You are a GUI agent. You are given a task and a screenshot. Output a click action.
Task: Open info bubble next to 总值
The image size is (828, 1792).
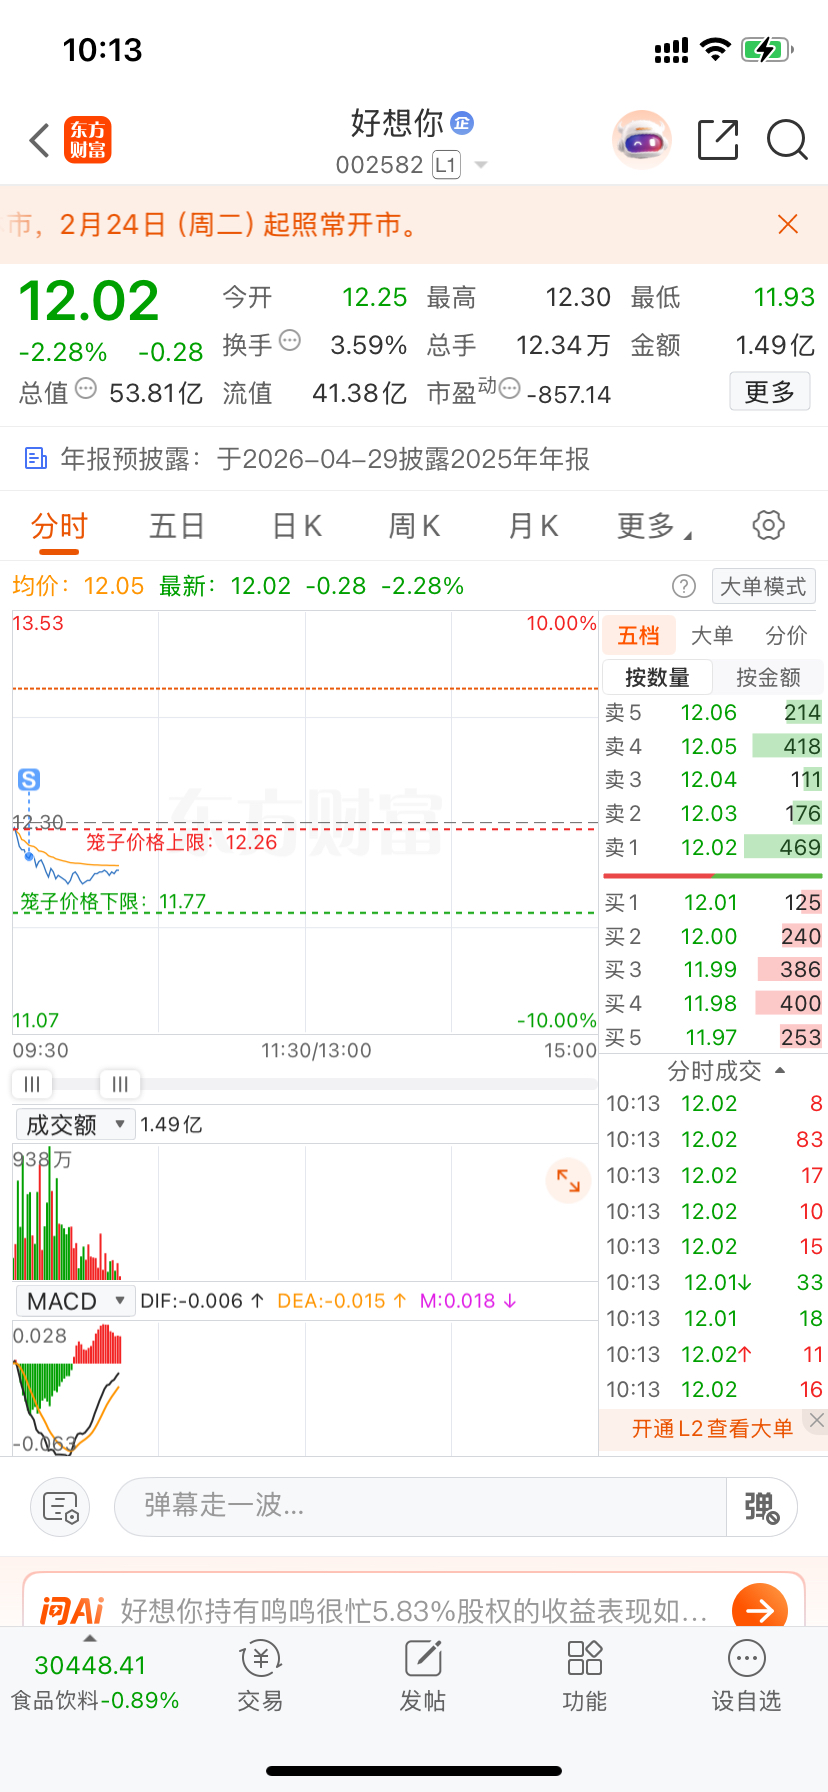point(86,389)
